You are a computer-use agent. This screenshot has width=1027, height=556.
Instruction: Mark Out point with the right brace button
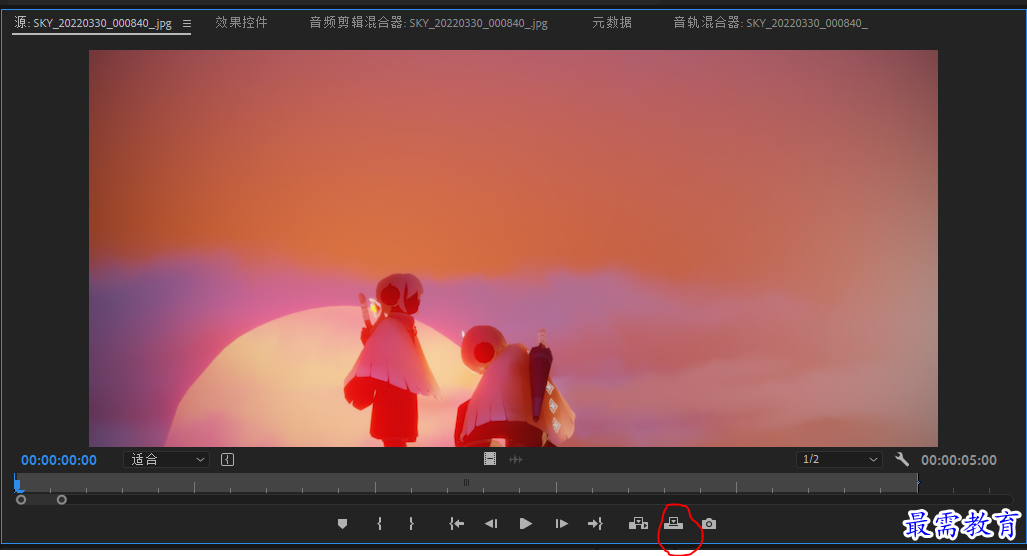click(411, 524)
